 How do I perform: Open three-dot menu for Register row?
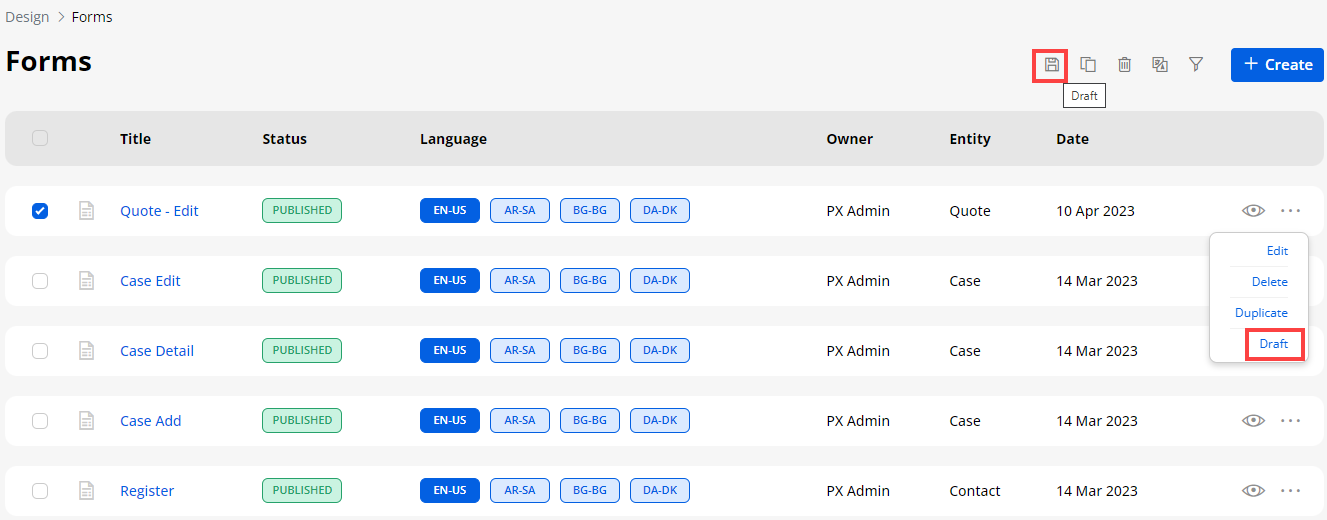(x=1290, y=491)
